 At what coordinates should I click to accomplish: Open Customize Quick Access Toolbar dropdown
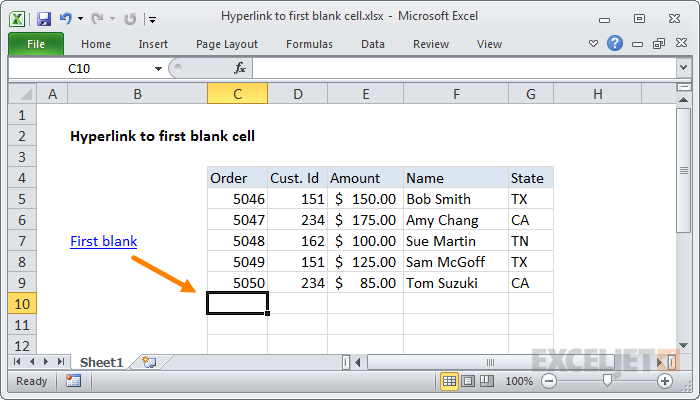(x=153, y=20)
